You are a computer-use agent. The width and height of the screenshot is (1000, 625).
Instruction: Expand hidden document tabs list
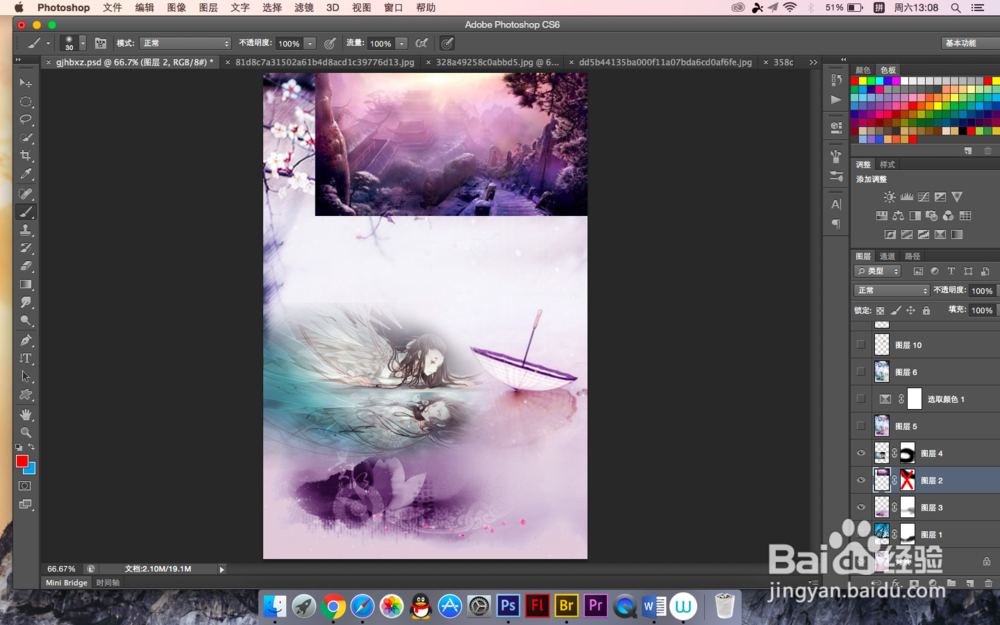[x=812, y=62]
